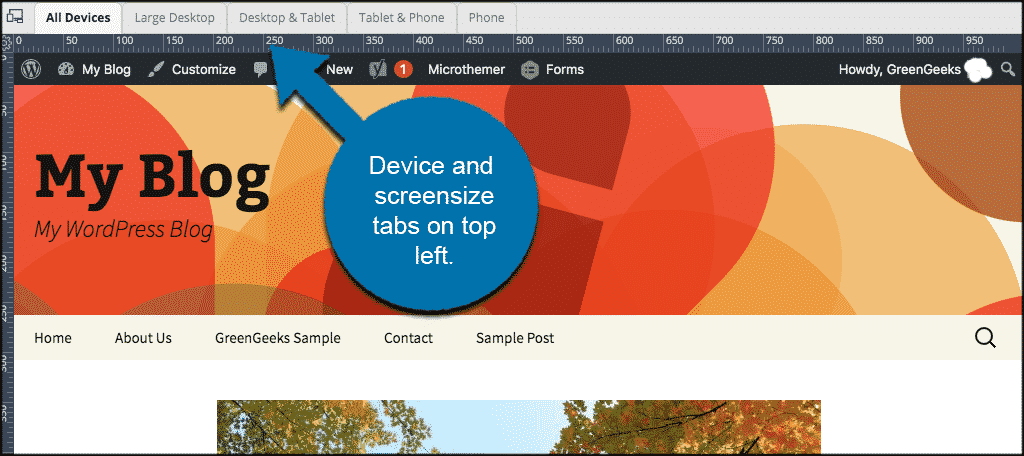This screenshot has width=1024, height=456.
Task: Switch to the Large Desktop tab
Action: point(174,18)
